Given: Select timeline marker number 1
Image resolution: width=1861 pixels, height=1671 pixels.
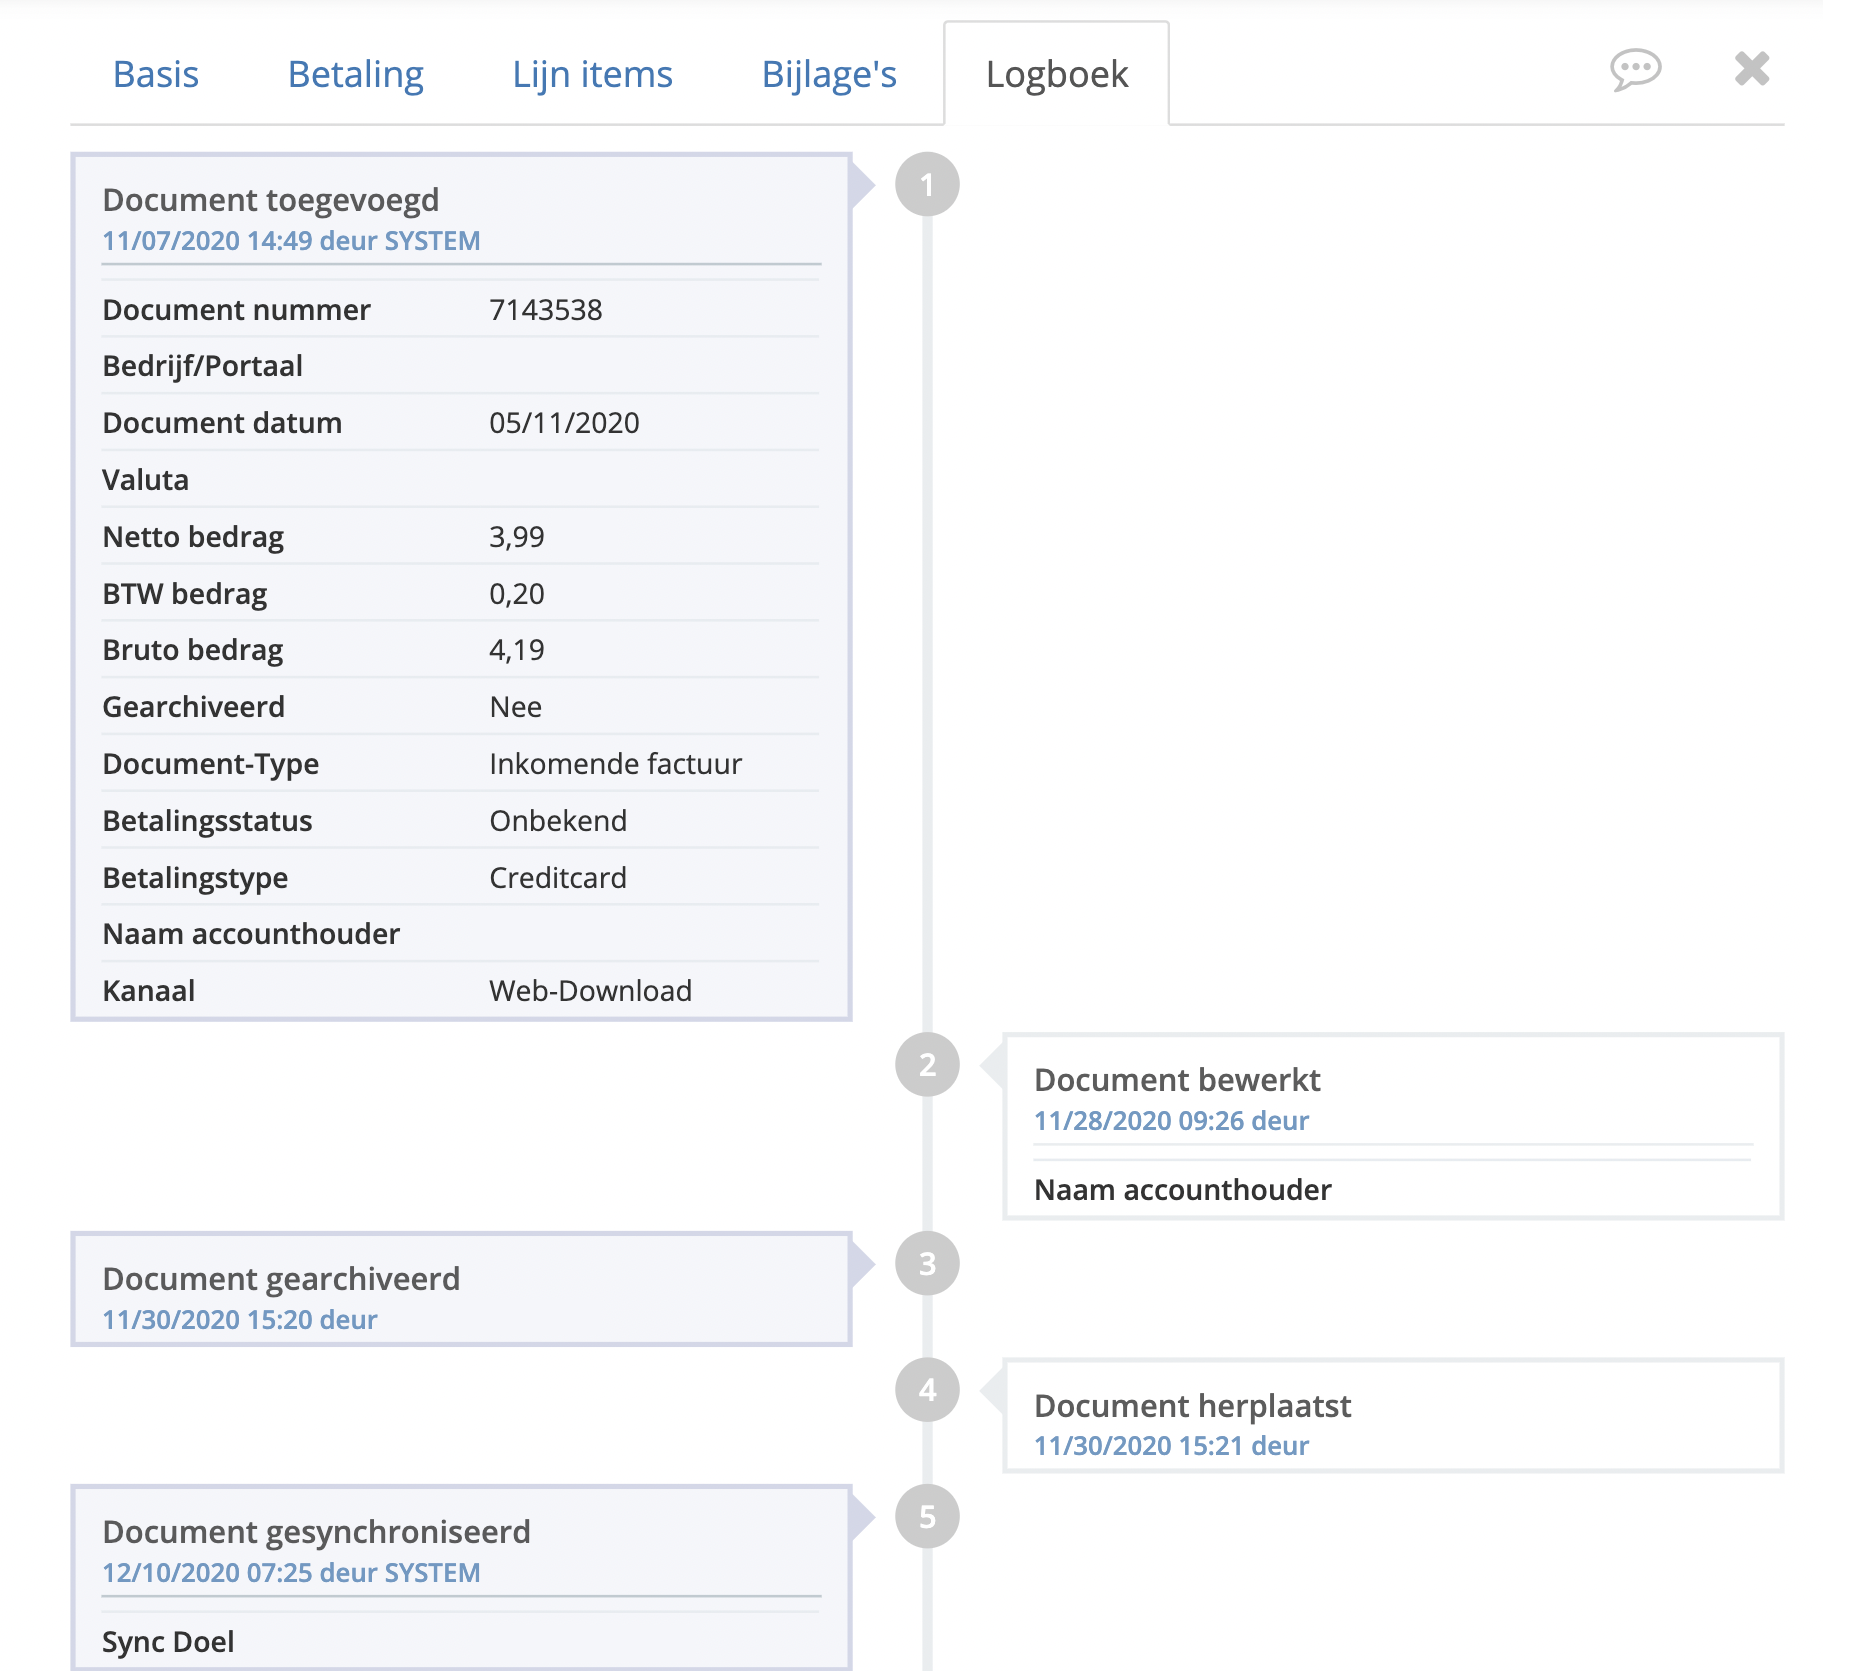Looking at the screenshot, I should pos(927,185).
